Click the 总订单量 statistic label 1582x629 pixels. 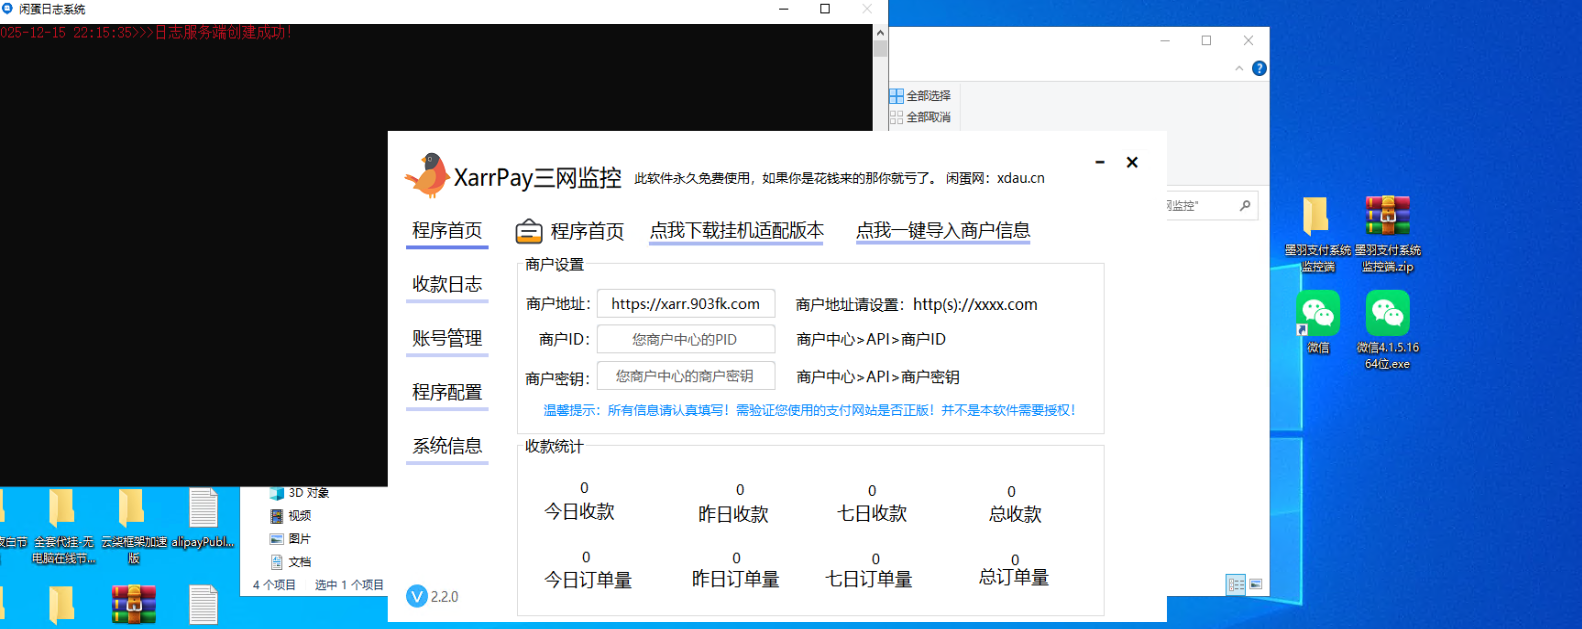coord(1013,577)
